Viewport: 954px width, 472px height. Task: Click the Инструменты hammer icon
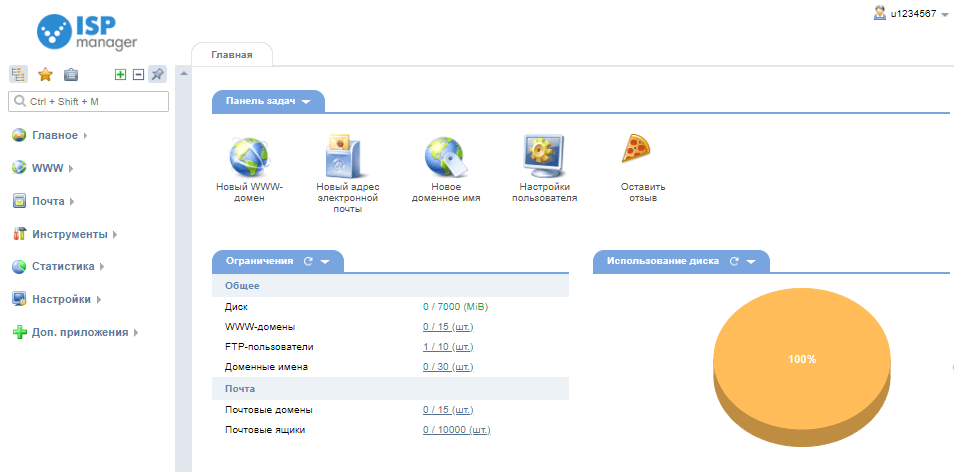point(19,234)
